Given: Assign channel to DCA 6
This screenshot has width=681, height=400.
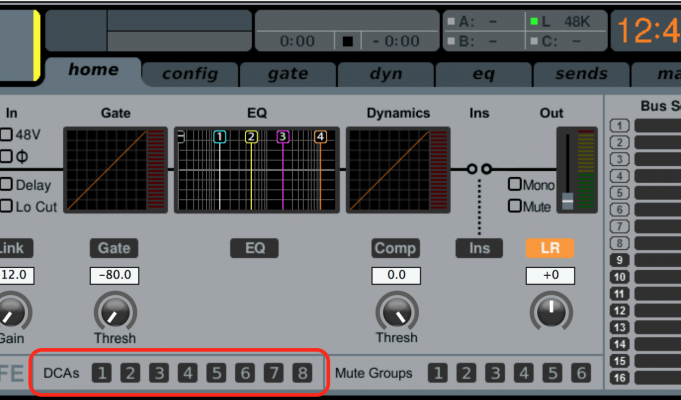Looking at the screenshot, I should coord(245,373).
